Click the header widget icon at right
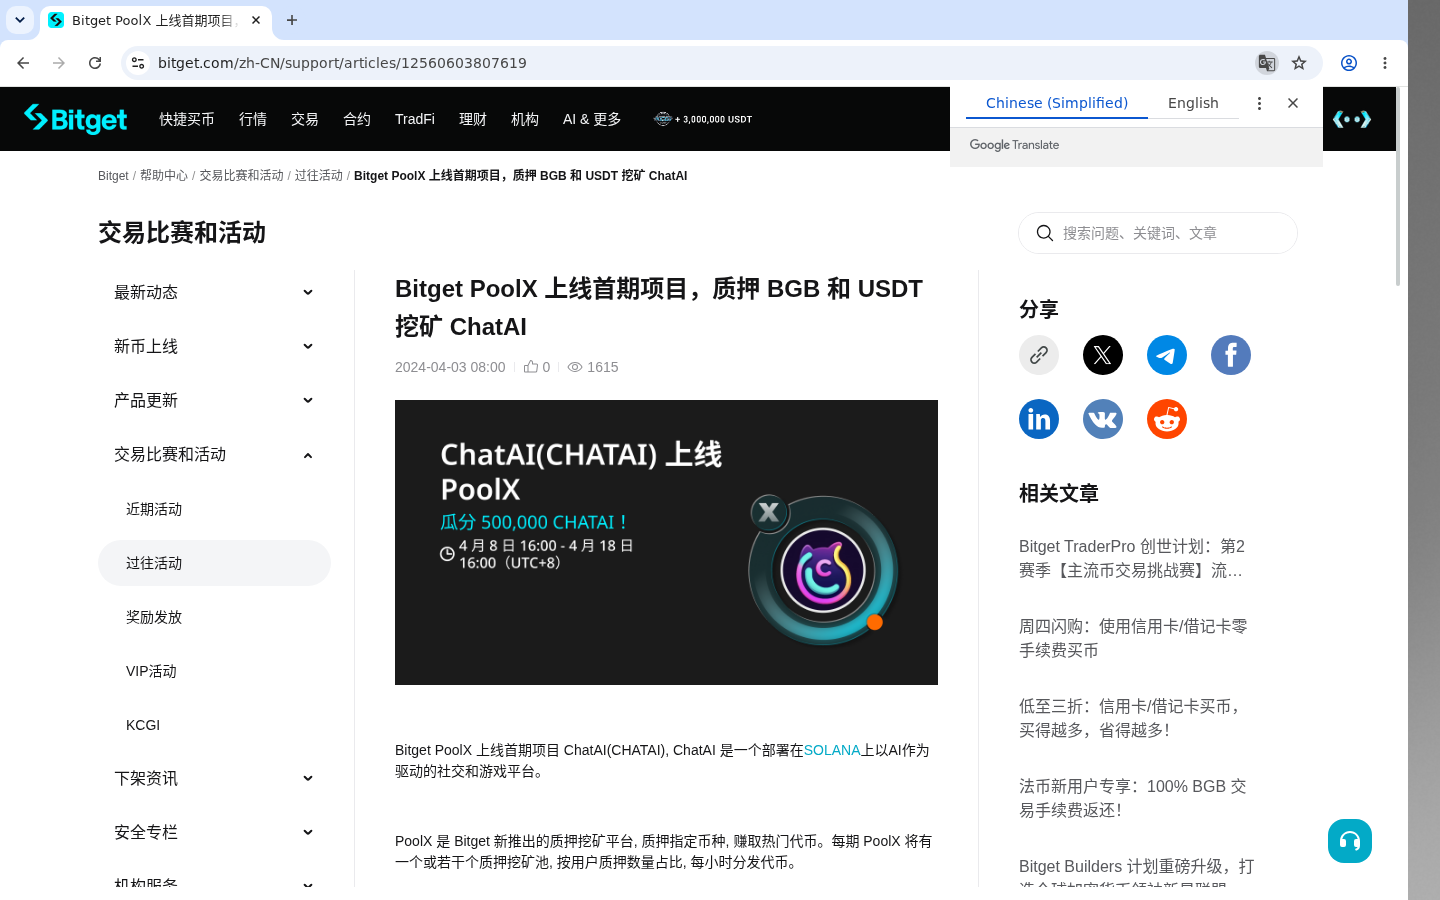 [x=1352, y=119]
